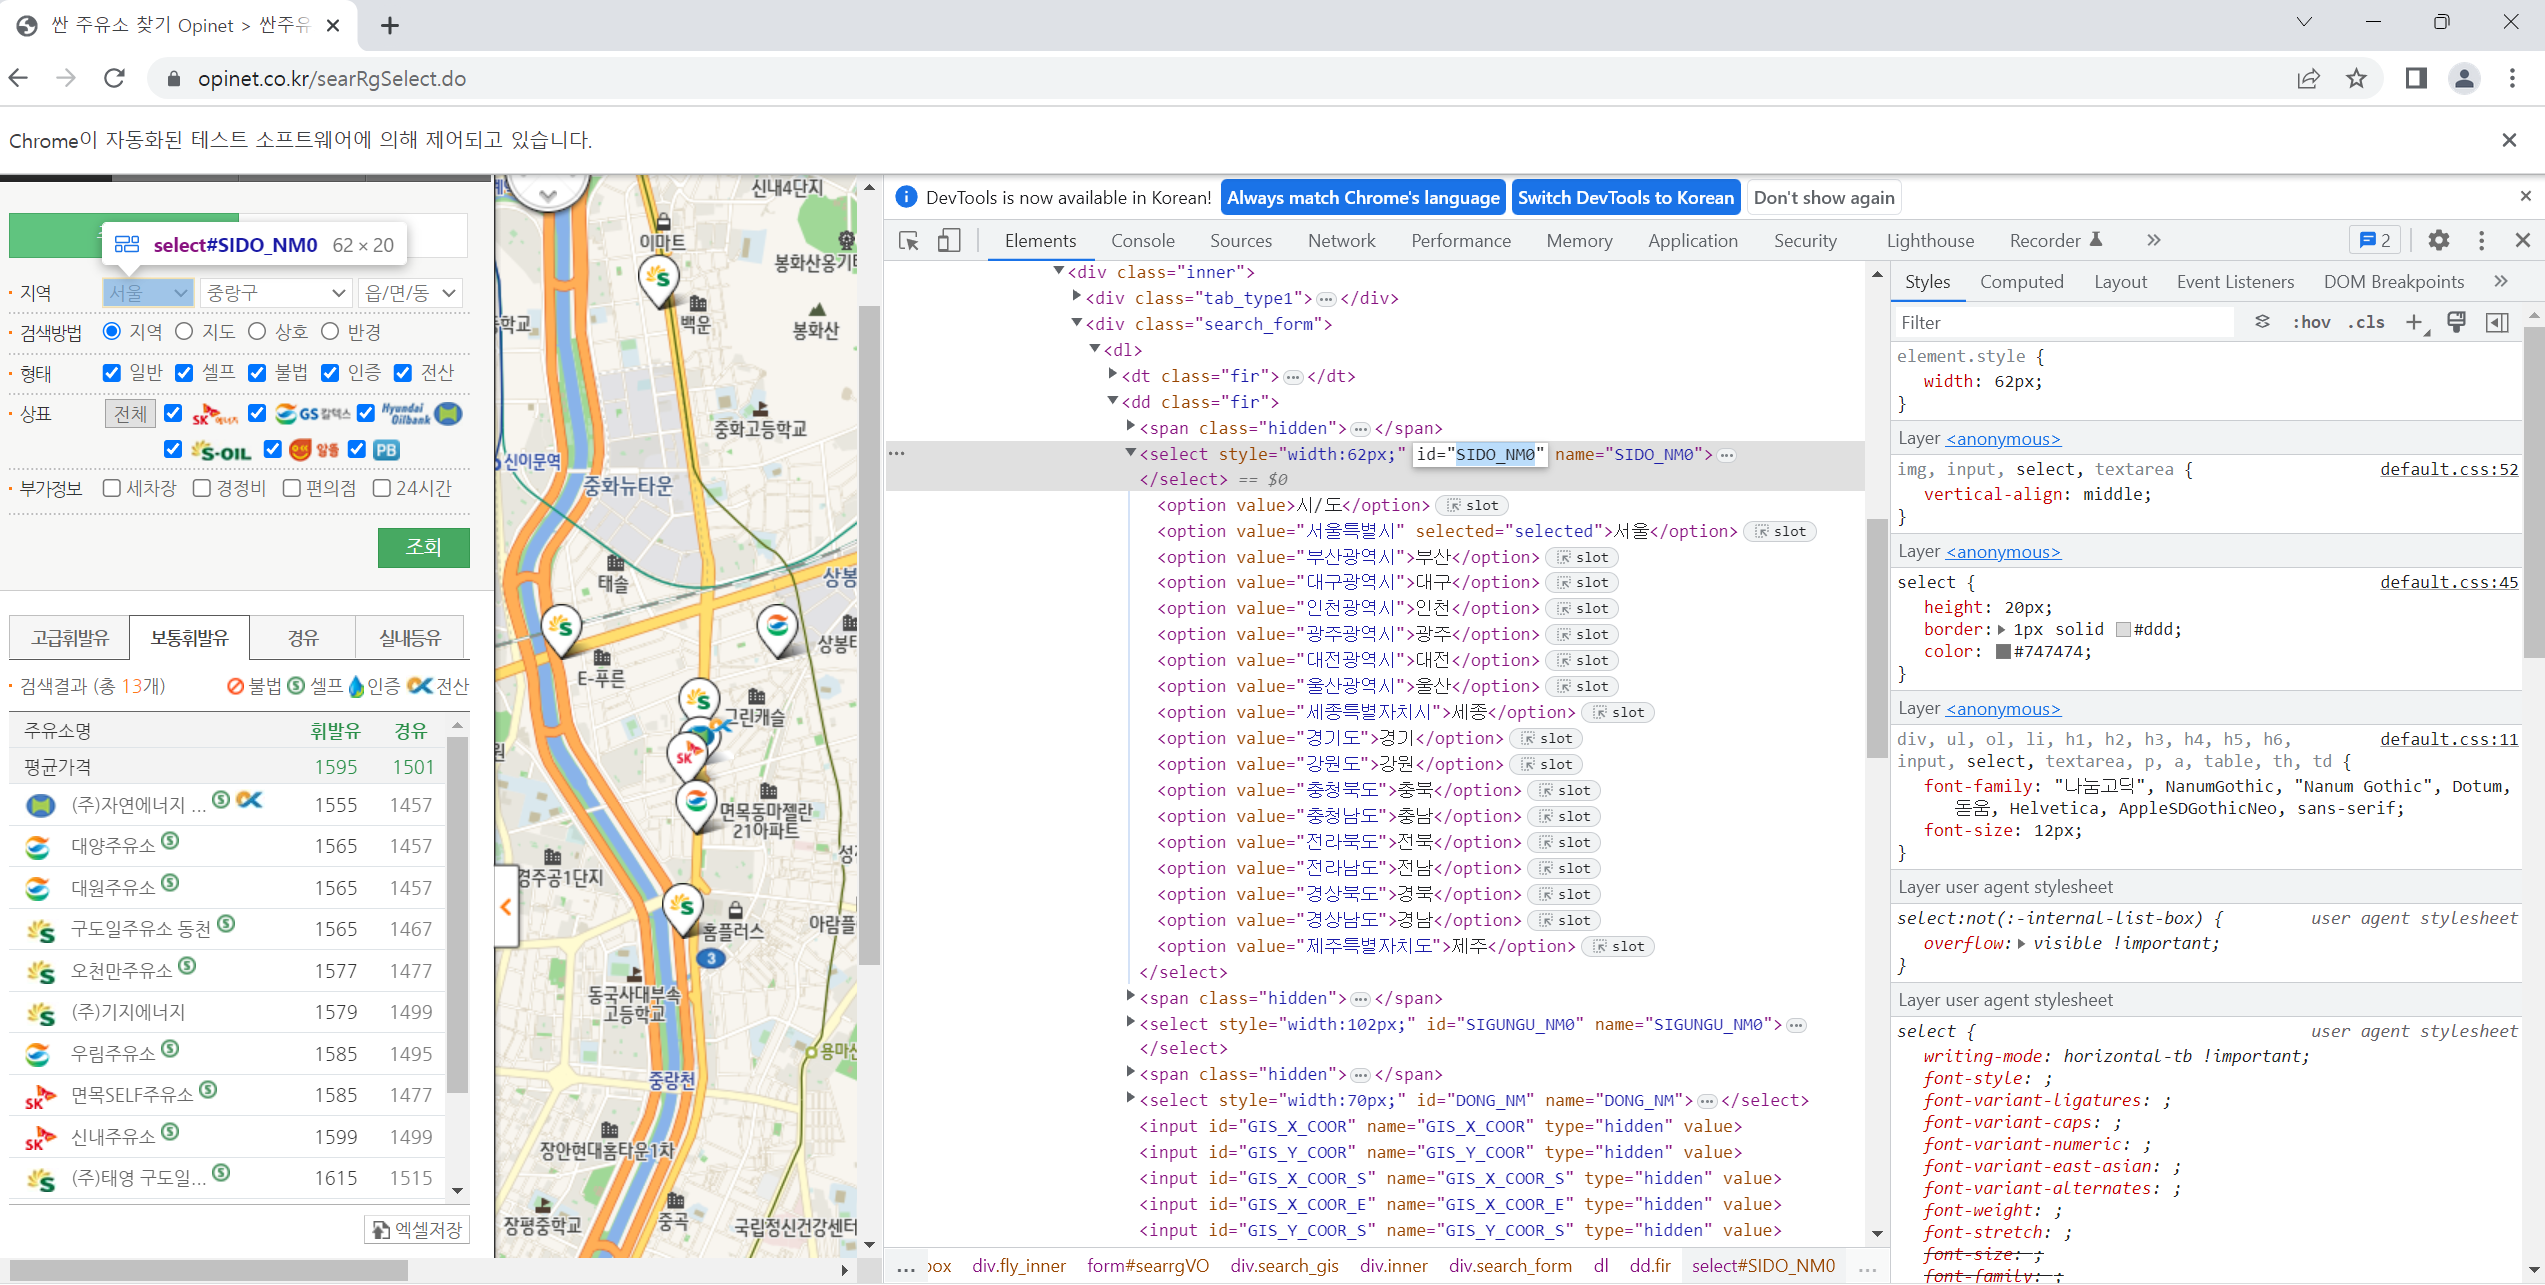Expand the SIGUNGU_NM0 select element node
This screenshot has height=1285, width=2545.
[1130, 1022]
